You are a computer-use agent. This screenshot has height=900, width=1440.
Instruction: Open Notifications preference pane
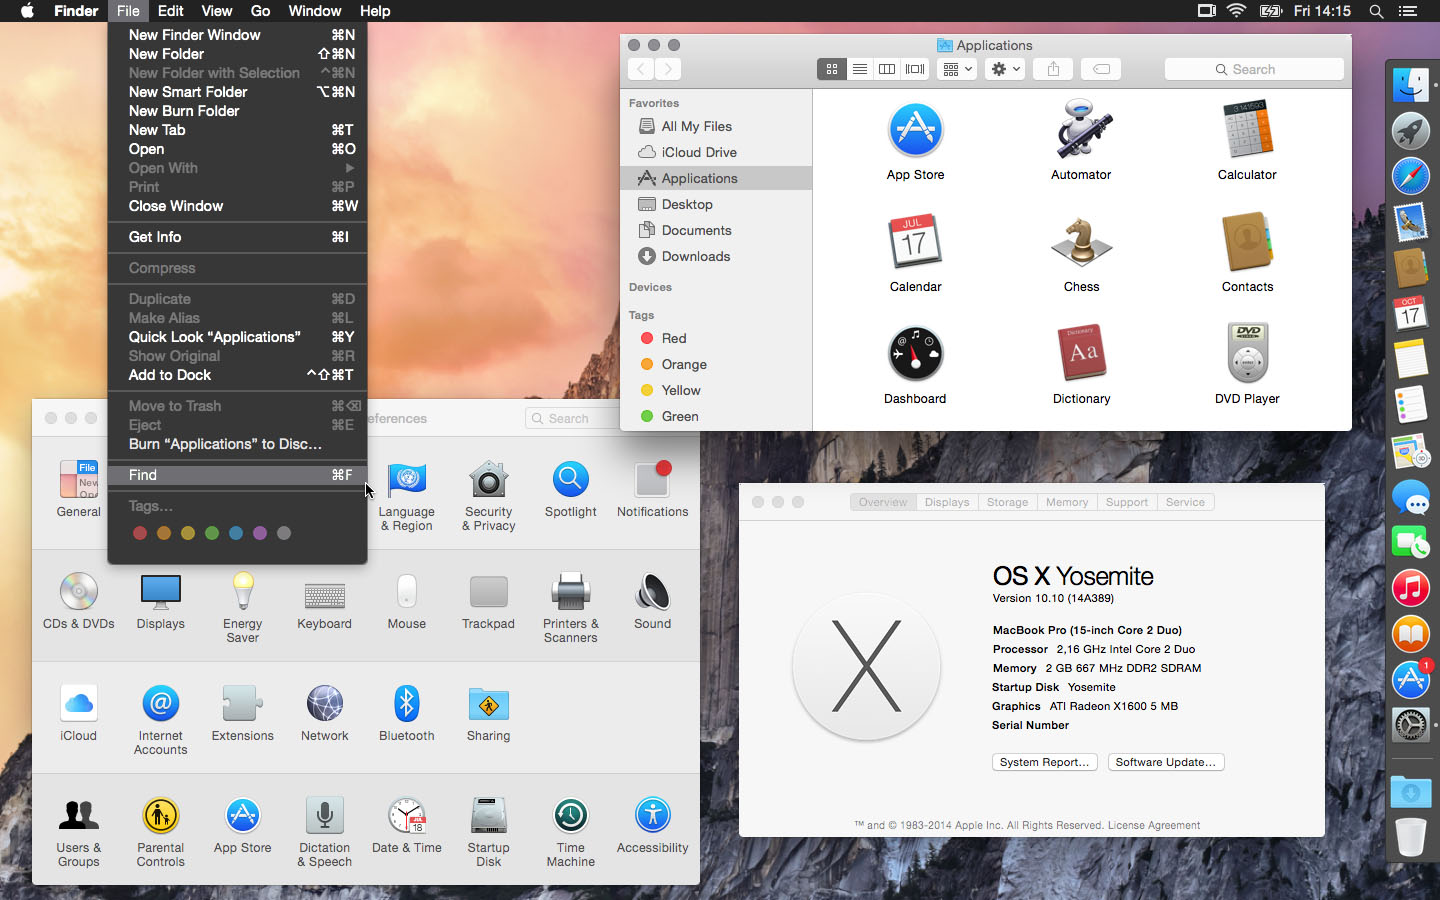652,480
